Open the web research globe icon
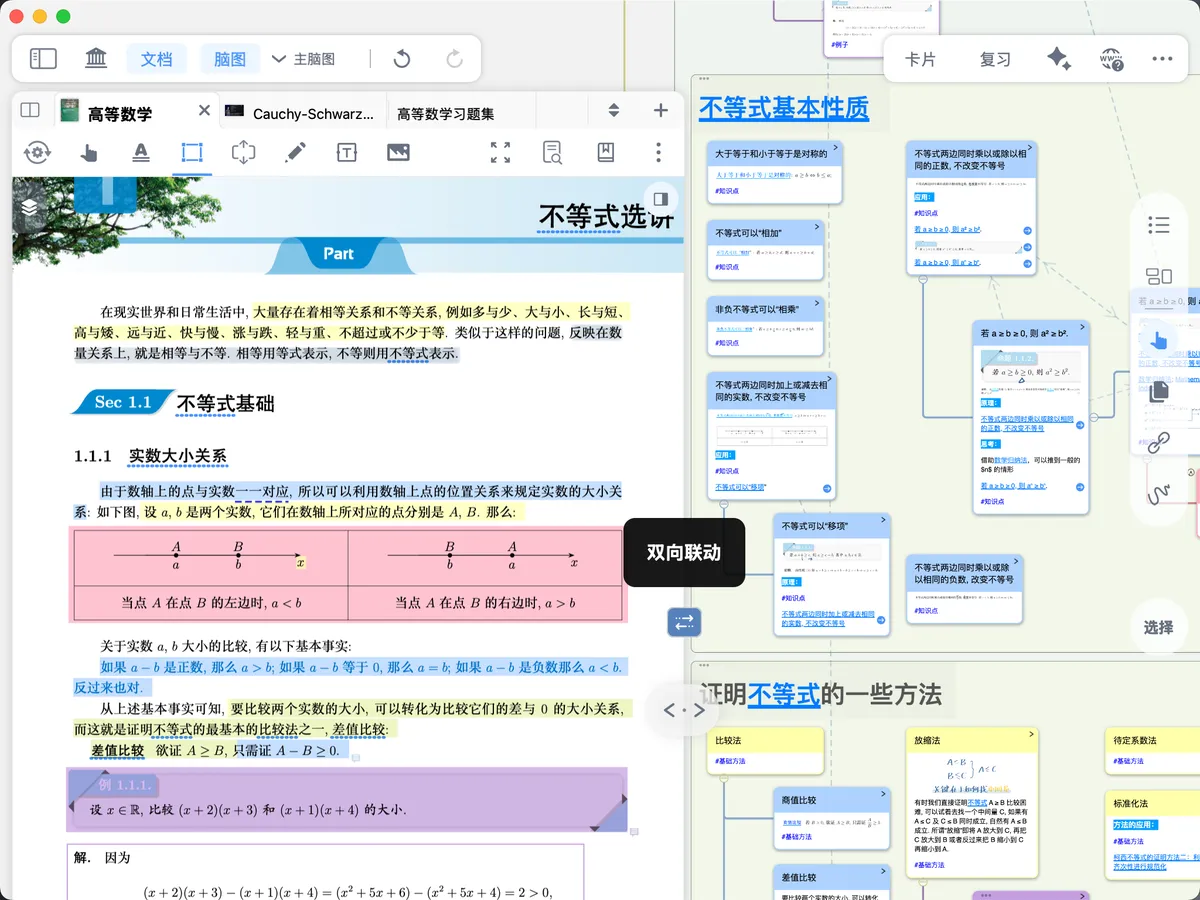 tap(1111, 59)
